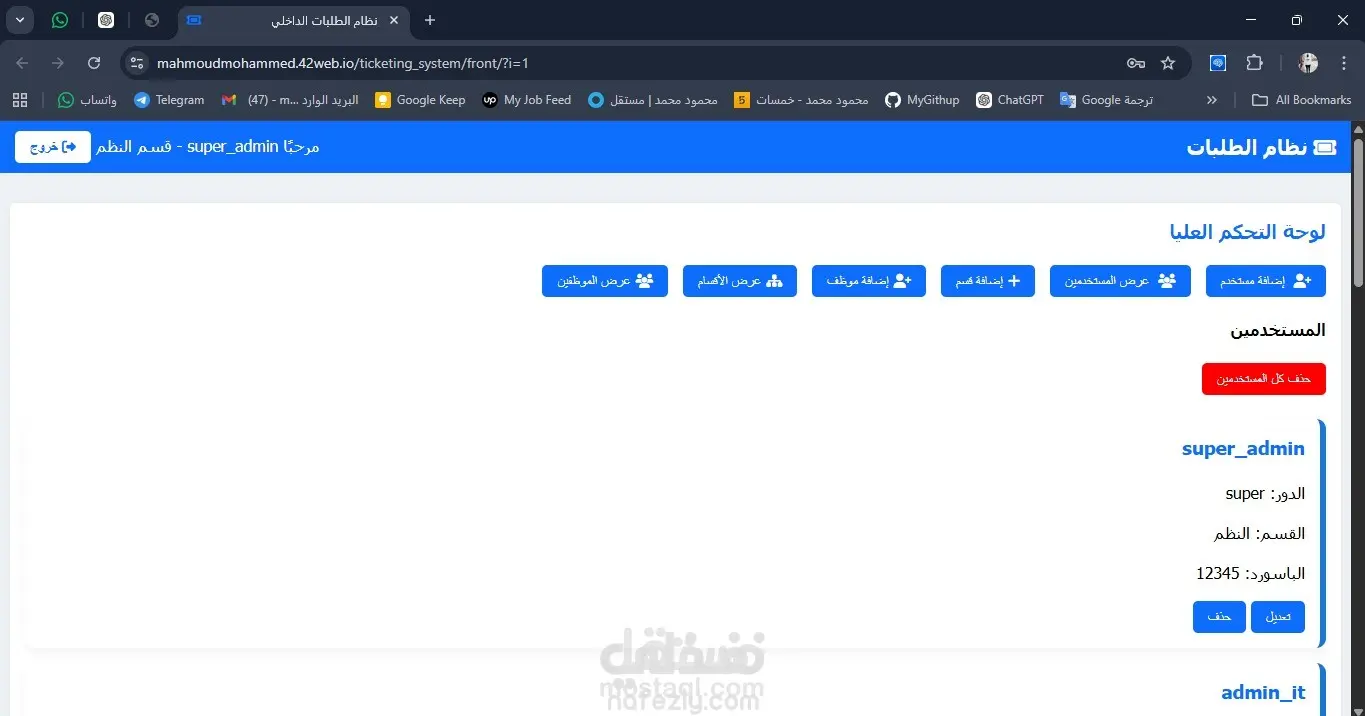Open the Gmail البريد الوارد bookmark
The width and height of the screenshot is (1365, 716).
click(x=290, y=100)
